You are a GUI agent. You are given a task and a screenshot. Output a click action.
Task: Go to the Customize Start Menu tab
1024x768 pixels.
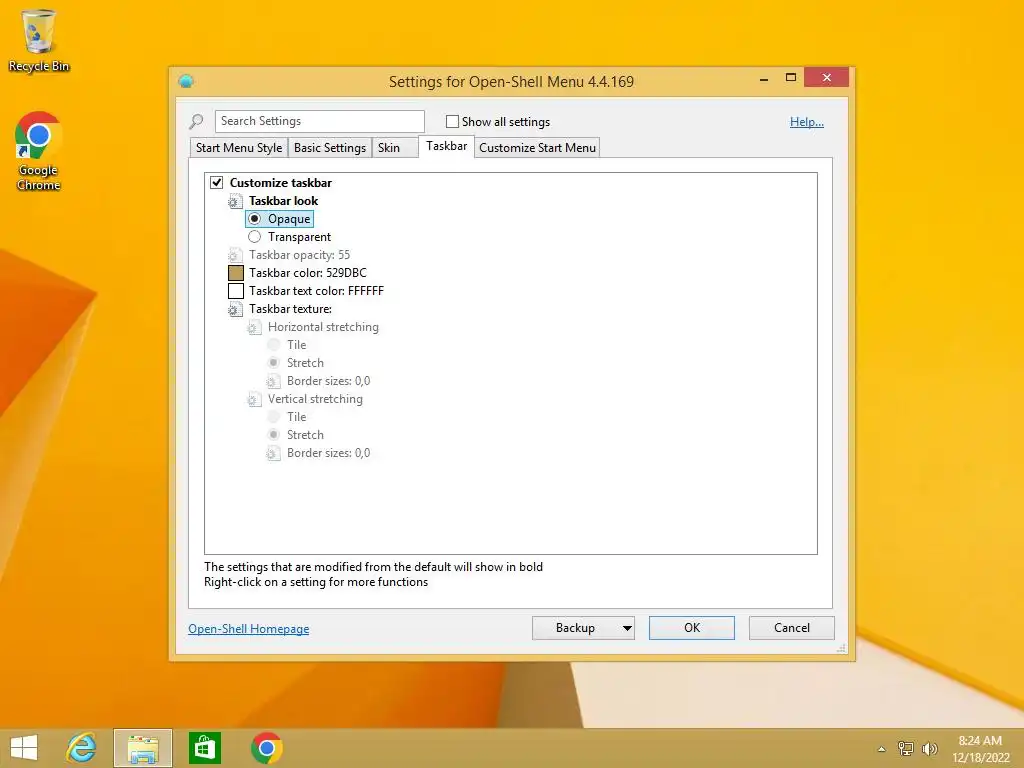pos(537,148)
